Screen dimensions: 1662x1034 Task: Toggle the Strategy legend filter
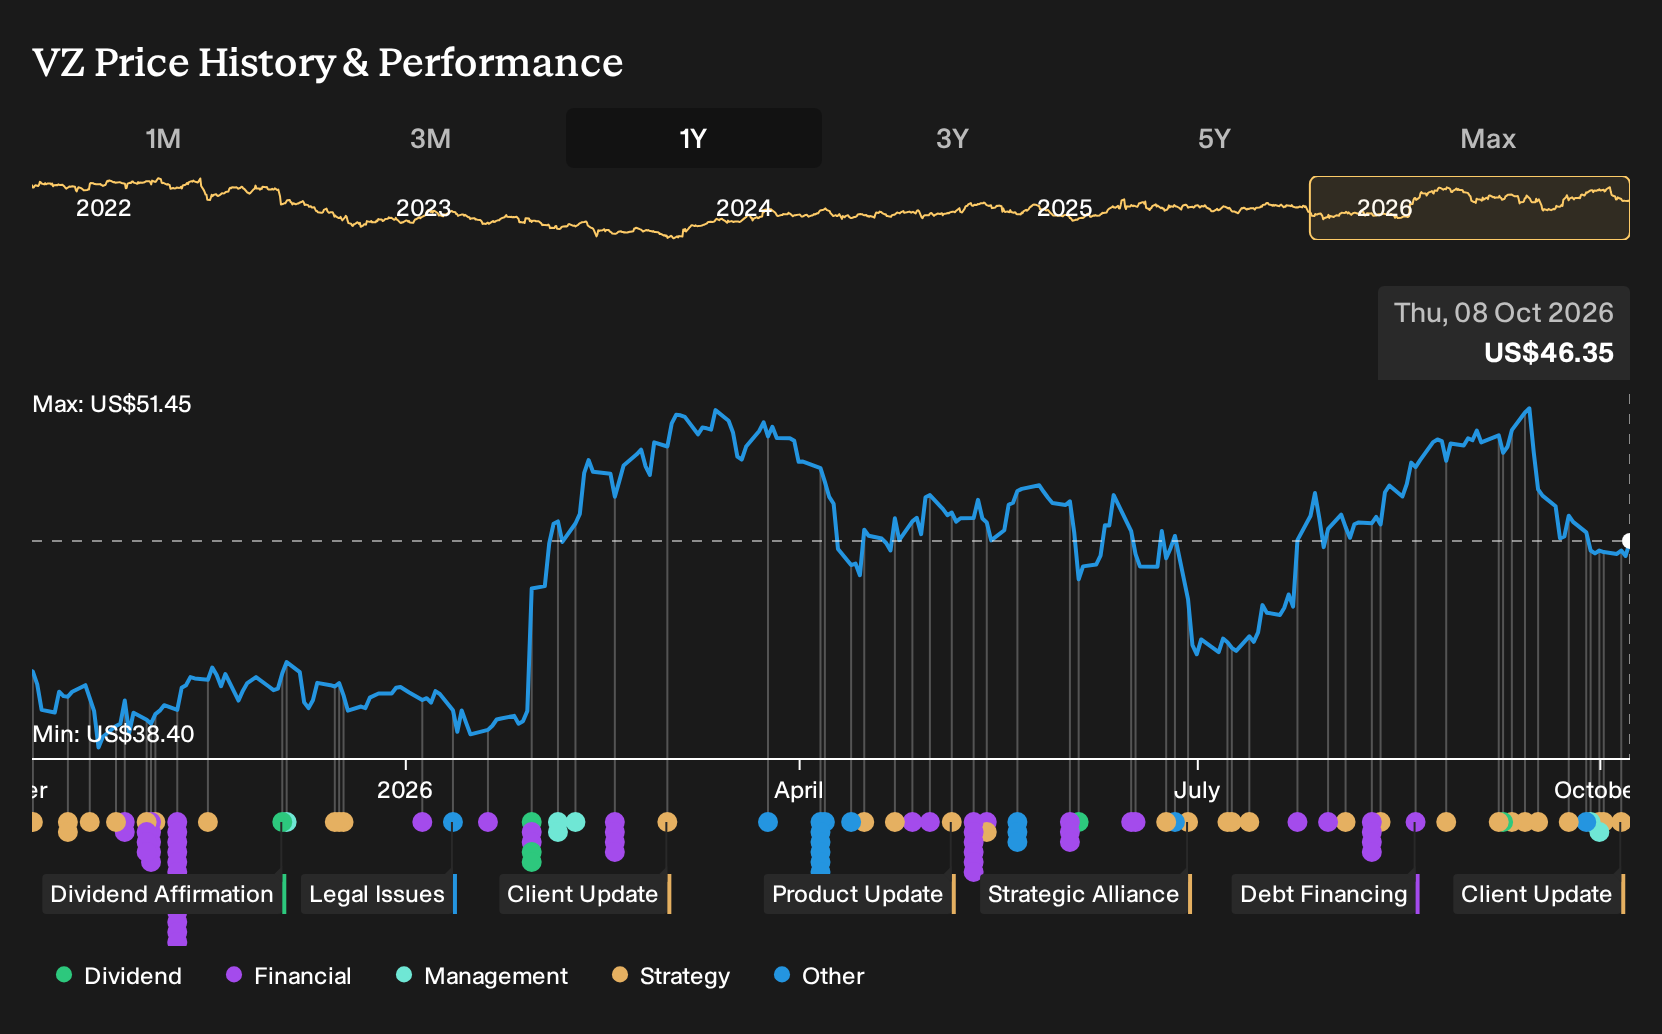(671, 976)
